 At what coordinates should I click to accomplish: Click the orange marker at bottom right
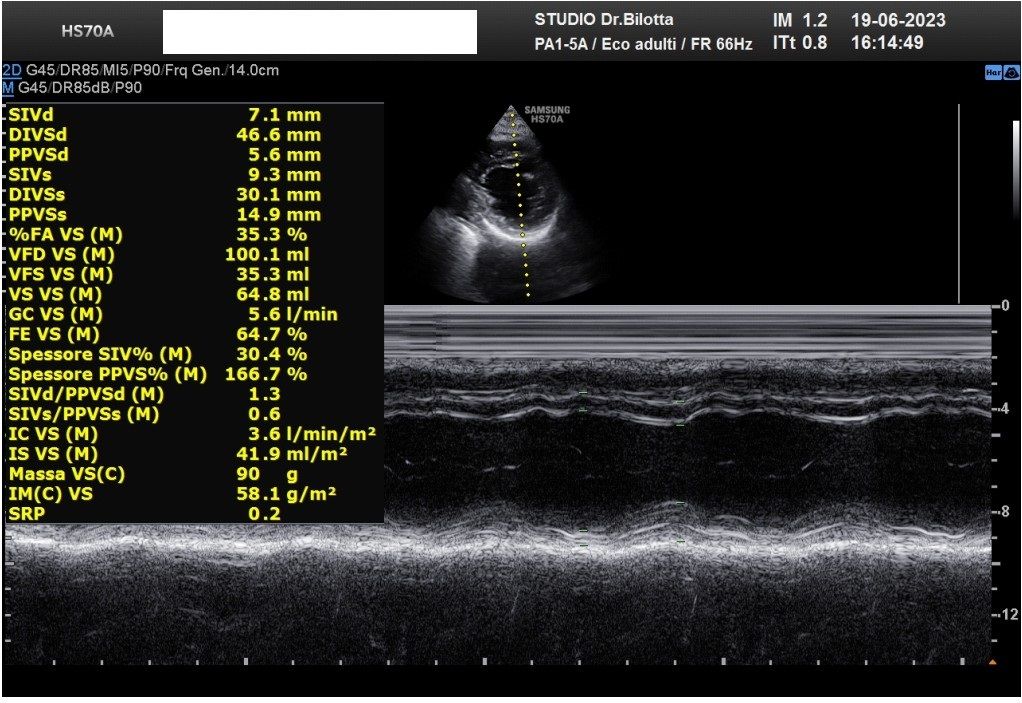click(992, 662)
